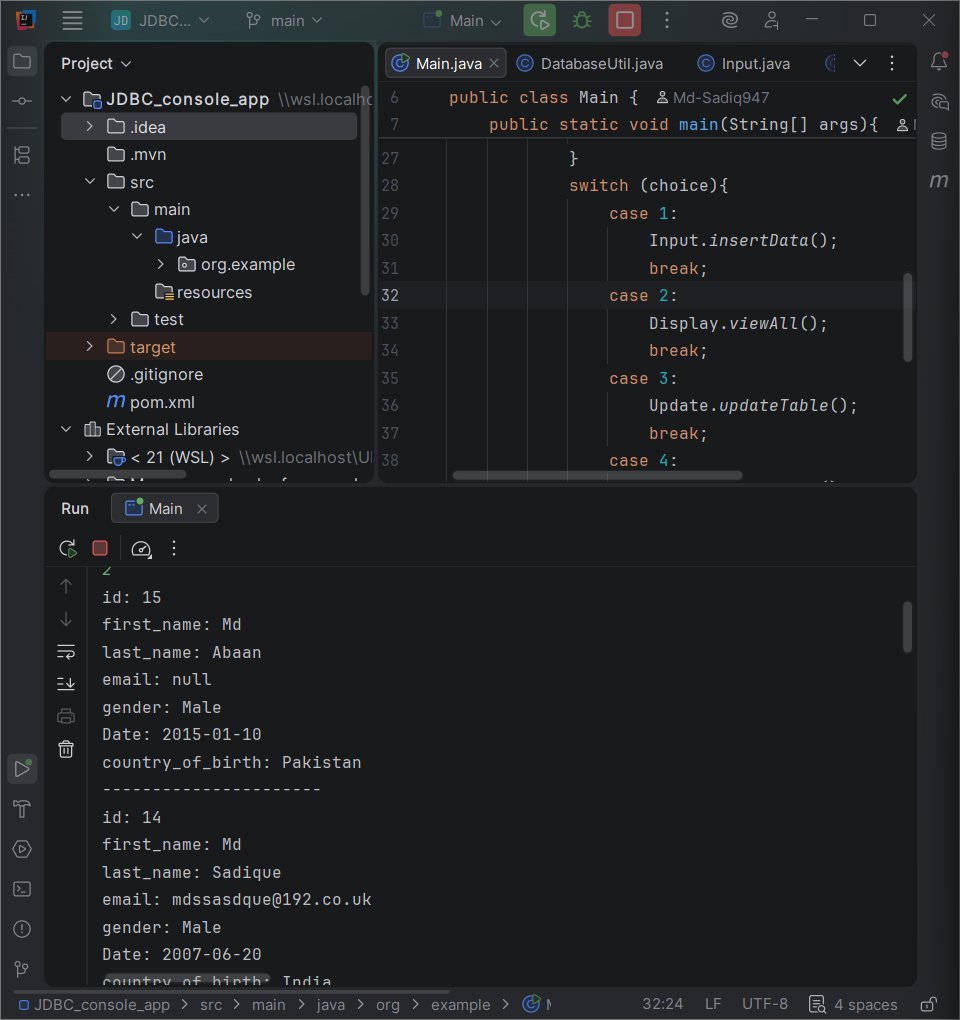
Task: Click the print icon in Run console
Action: pos(66,716)
